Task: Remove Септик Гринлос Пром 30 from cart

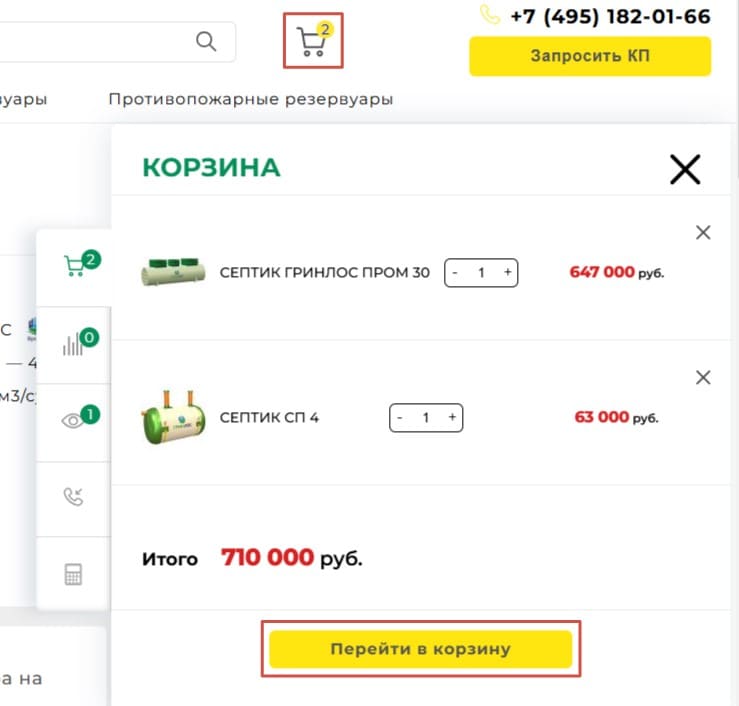Action: [703, 233]
